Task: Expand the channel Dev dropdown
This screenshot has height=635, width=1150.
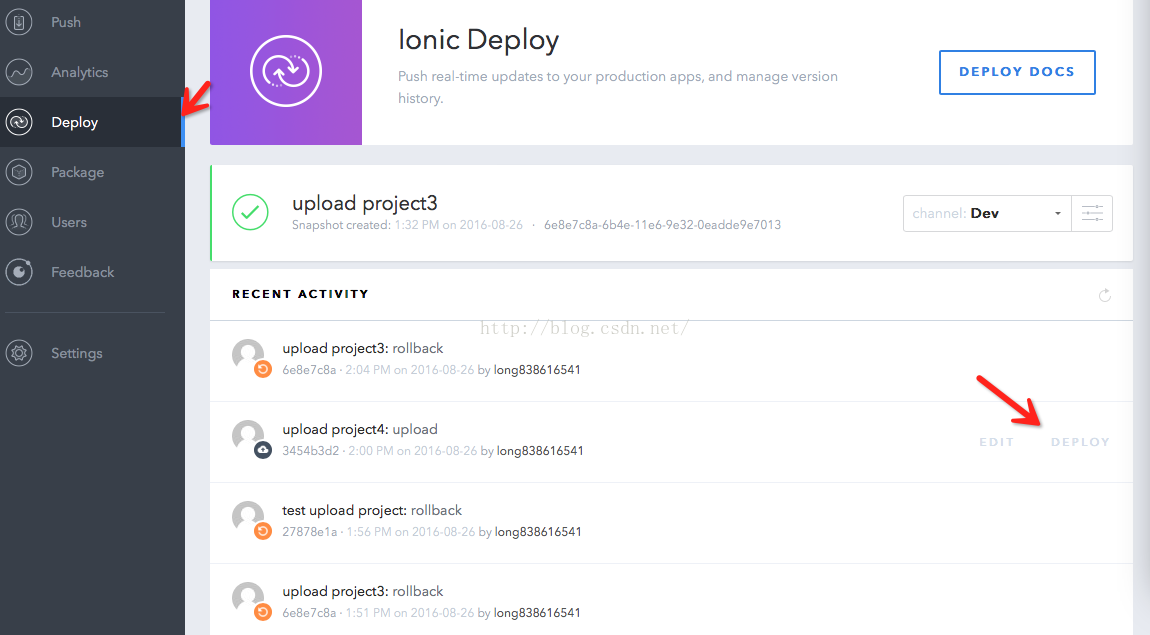Action: click(x=987, y=213)
